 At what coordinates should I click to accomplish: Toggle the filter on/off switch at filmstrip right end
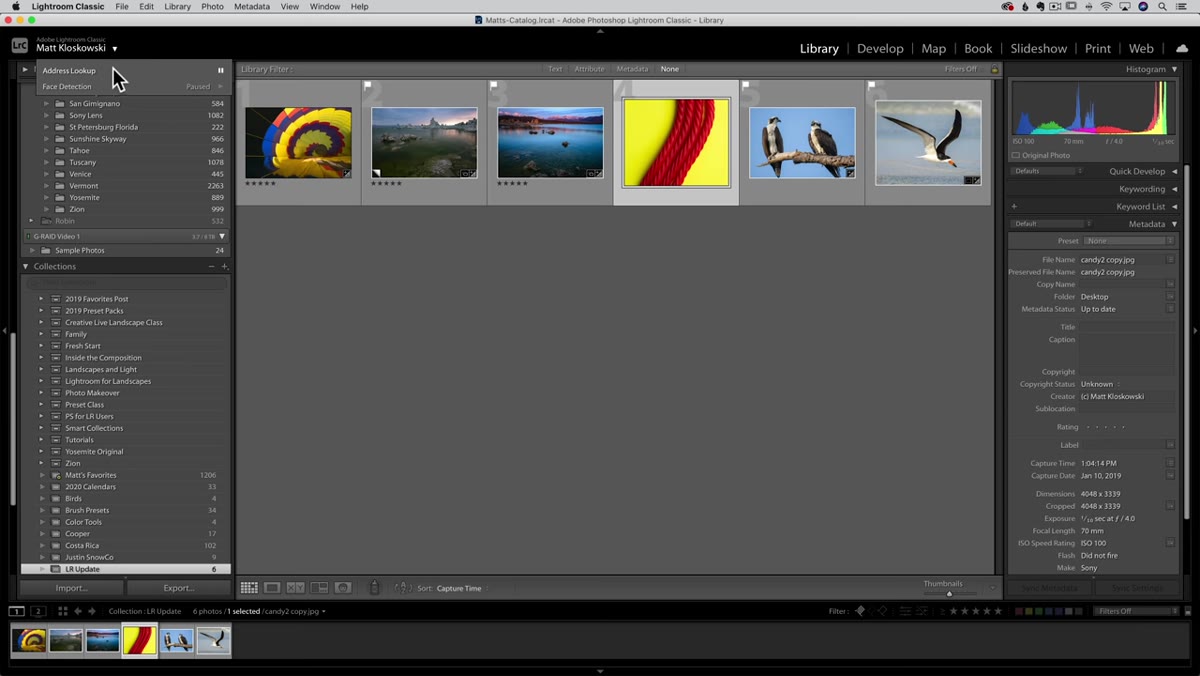pos(1188,611)
